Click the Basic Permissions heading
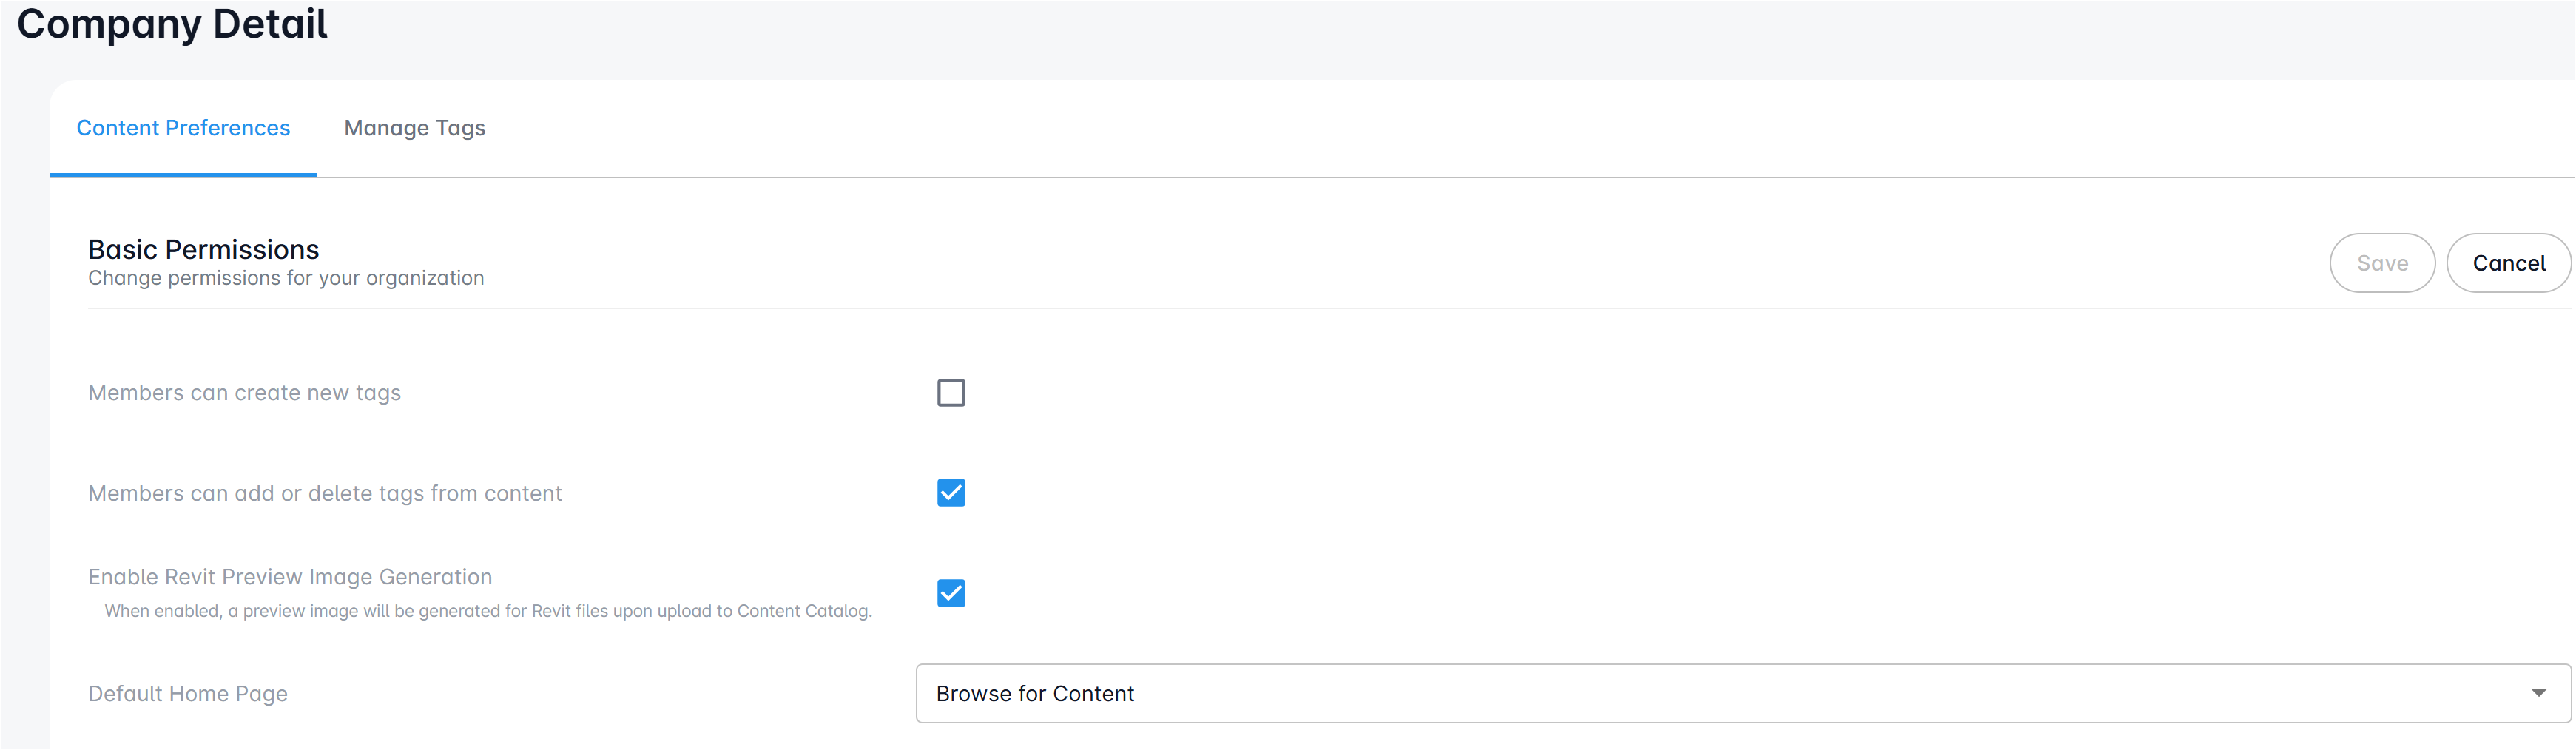Screen dimensions: 2576x750 tap(203, 249)
